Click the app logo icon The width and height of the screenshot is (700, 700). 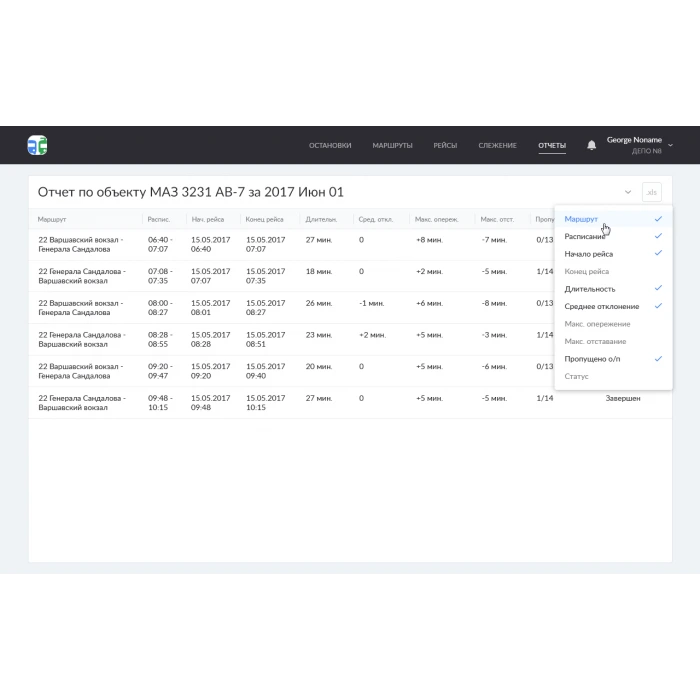click(37, 145)
